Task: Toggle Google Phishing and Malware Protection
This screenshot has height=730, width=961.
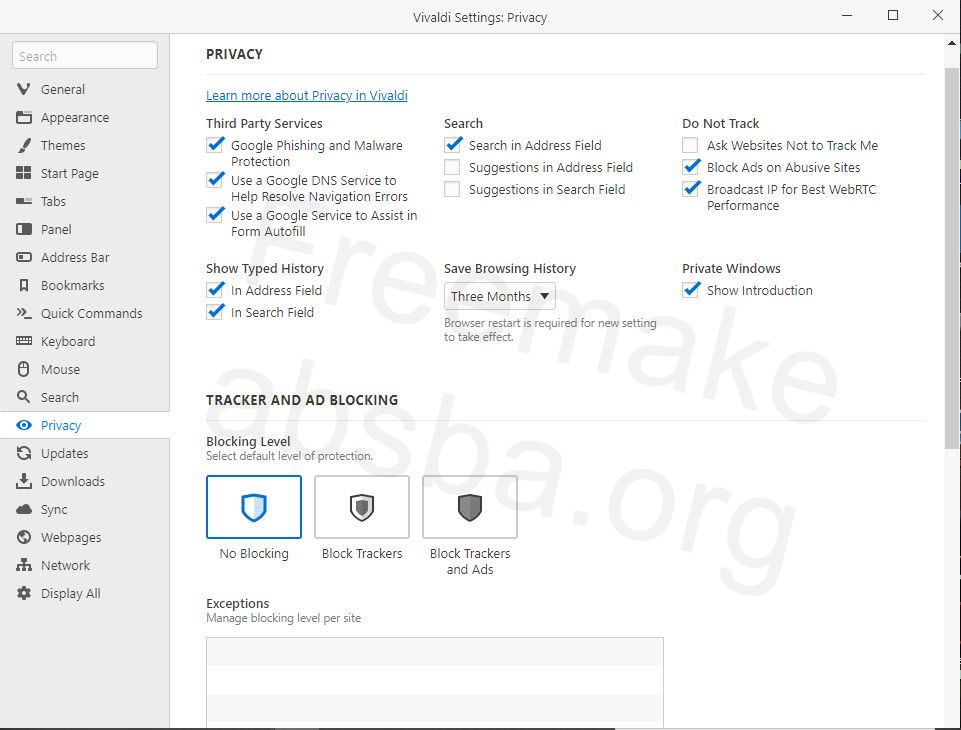Action: 215,145
